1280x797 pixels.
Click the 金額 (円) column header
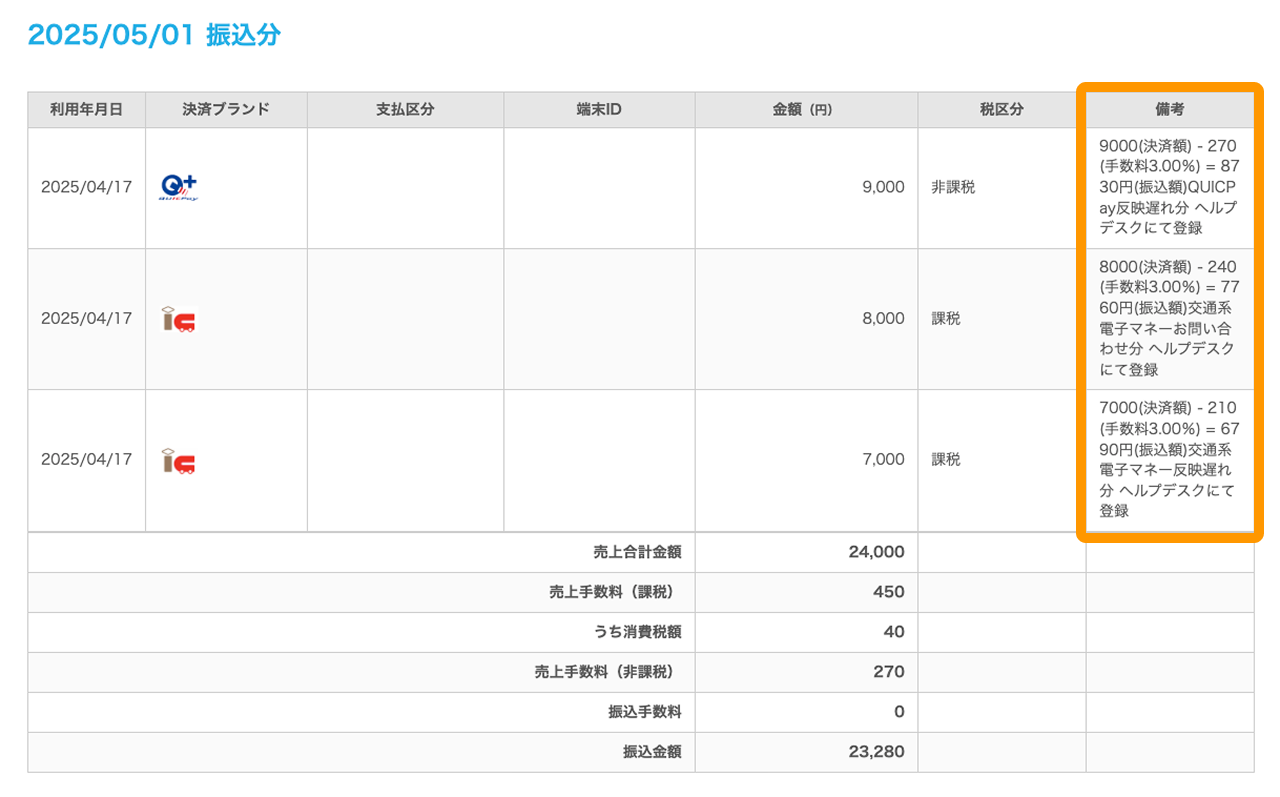point(805,110)
